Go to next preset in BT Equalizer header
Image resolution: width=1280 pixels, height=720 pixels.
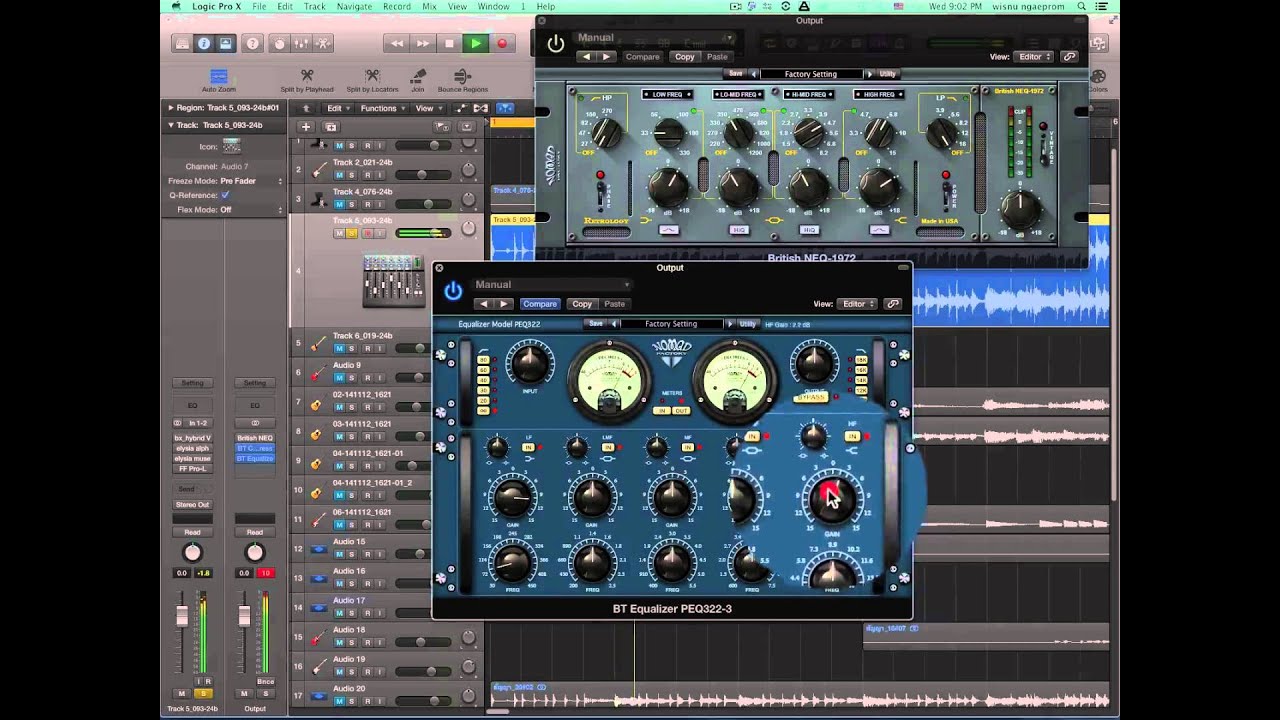pyautogui.click(x=504, y=304)
